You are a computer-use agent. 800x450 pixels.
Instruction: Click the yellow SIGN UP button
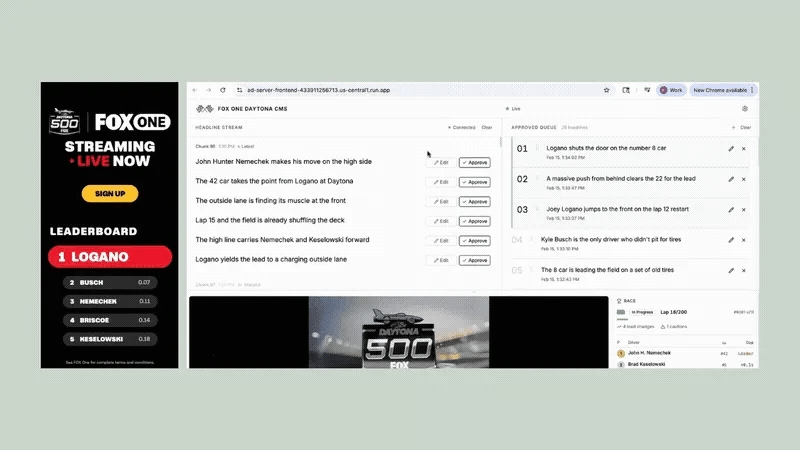pos(110,193)
